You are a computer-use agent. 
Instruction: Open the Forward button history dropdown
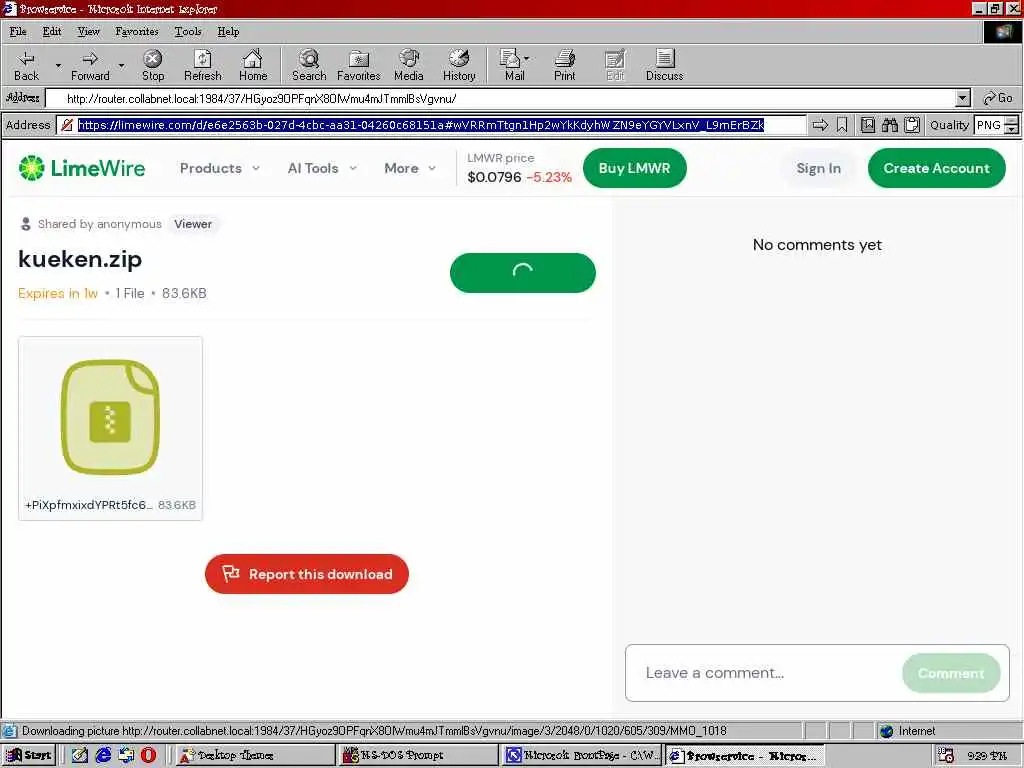pyautogui.click(x=121, y=65)
